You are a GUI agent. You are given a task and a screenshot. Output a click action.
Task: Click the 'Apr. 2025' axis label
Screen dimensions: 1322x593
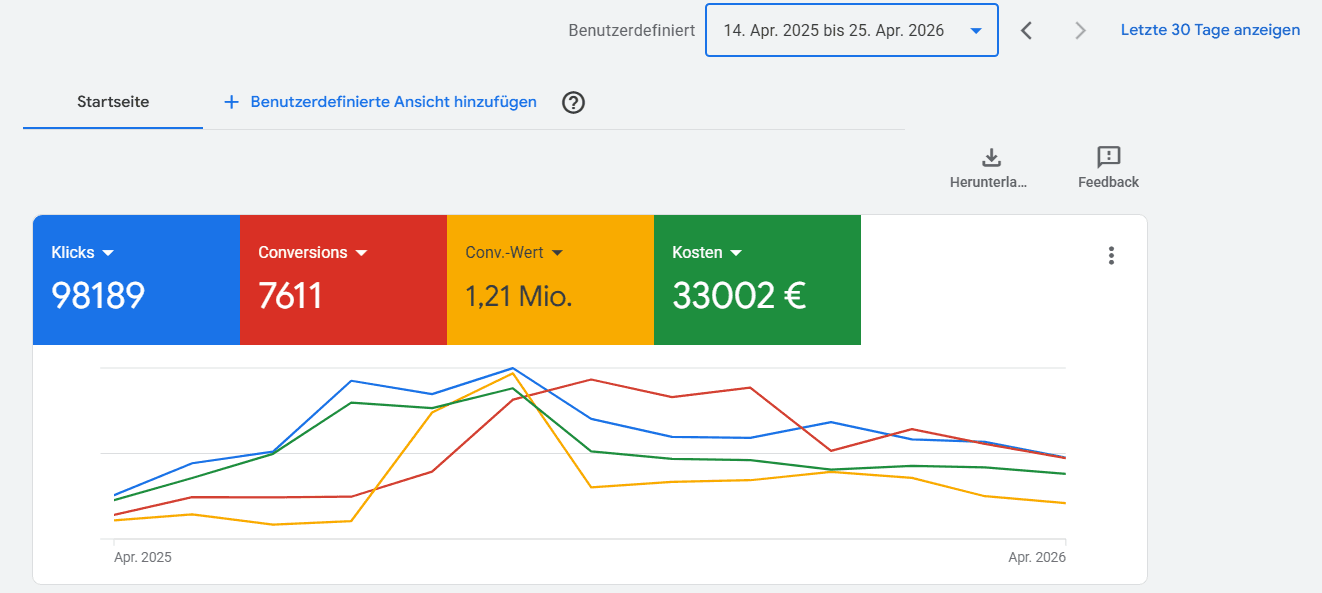[x=143, y=557]
